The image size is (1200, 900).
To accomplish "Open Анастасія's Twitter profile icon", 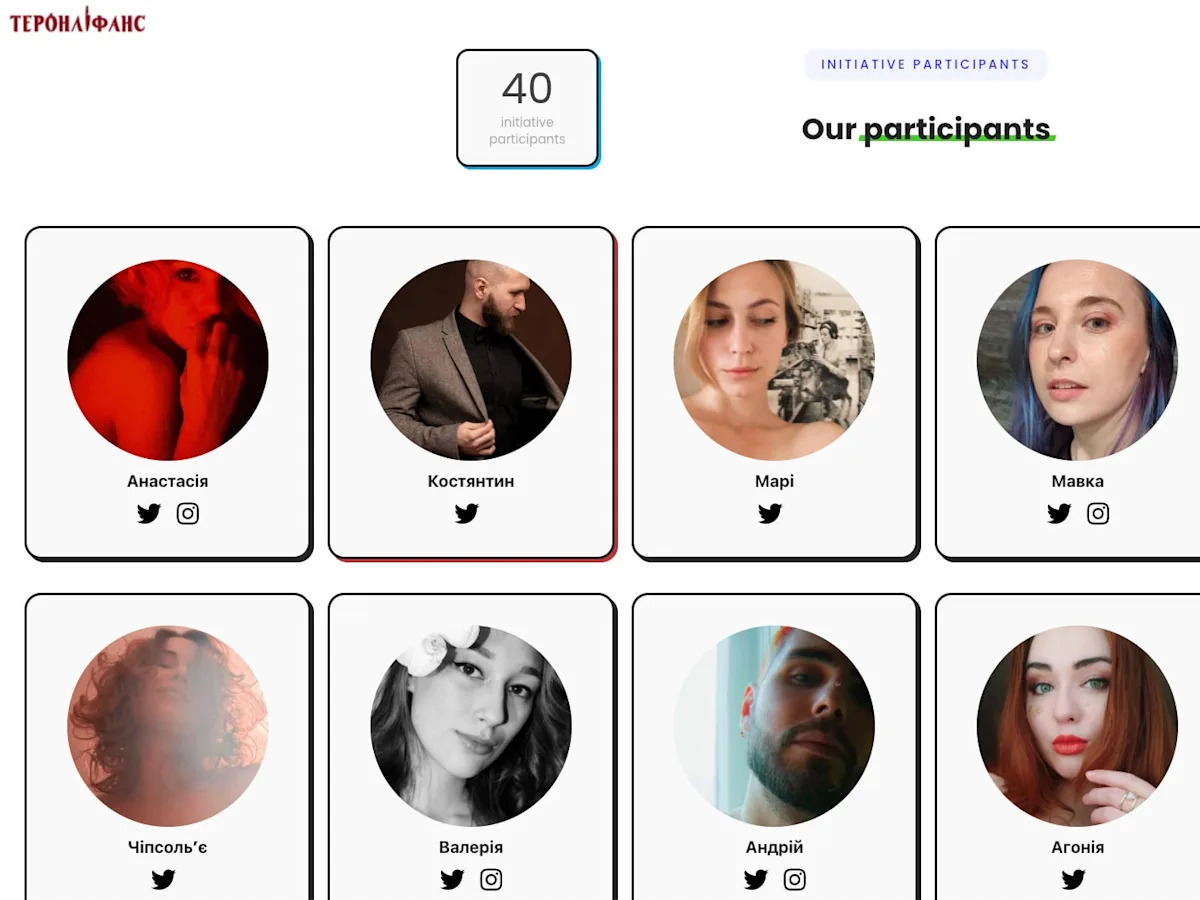I will [x=149, y=514].
